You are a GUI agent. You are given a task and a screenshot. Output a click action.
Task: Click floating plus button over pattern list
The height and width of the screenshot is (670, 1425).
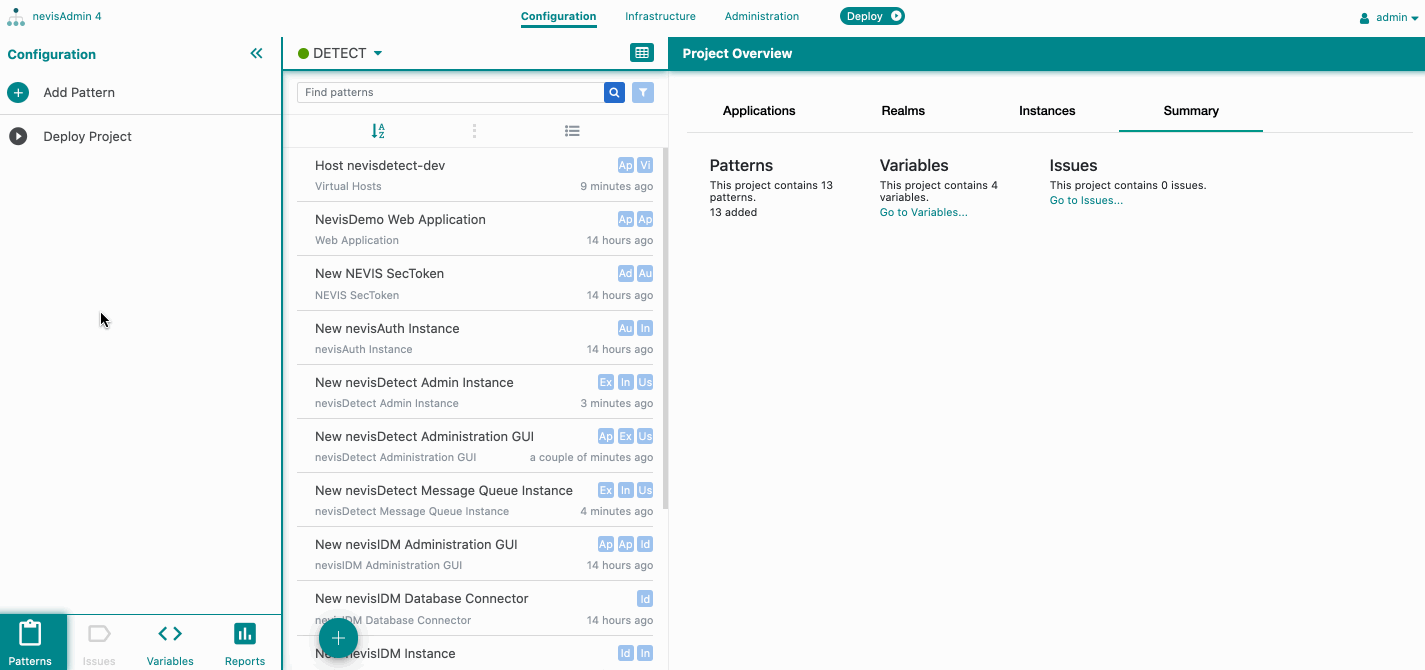point(338,638)
